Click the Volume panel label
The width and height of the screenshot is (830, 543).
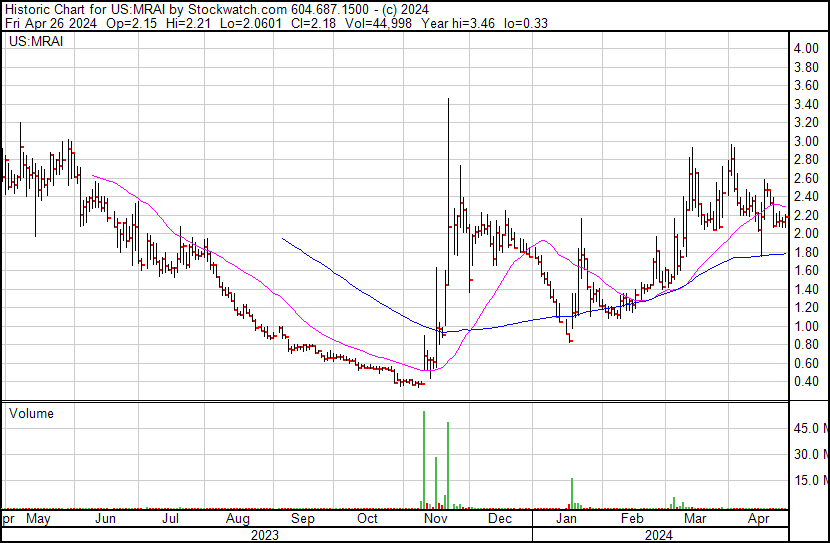(x=31, y=413)
